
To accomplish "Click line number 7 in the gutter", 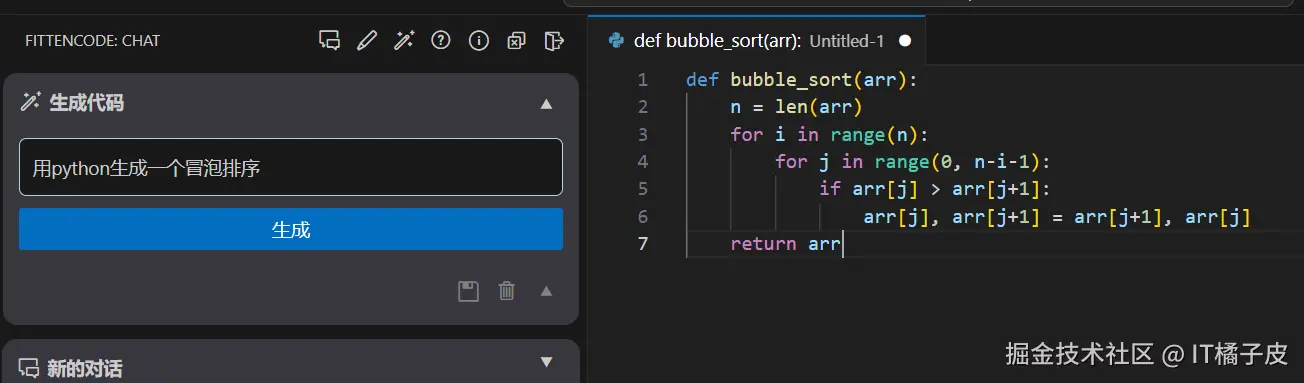I will [643, 243].
